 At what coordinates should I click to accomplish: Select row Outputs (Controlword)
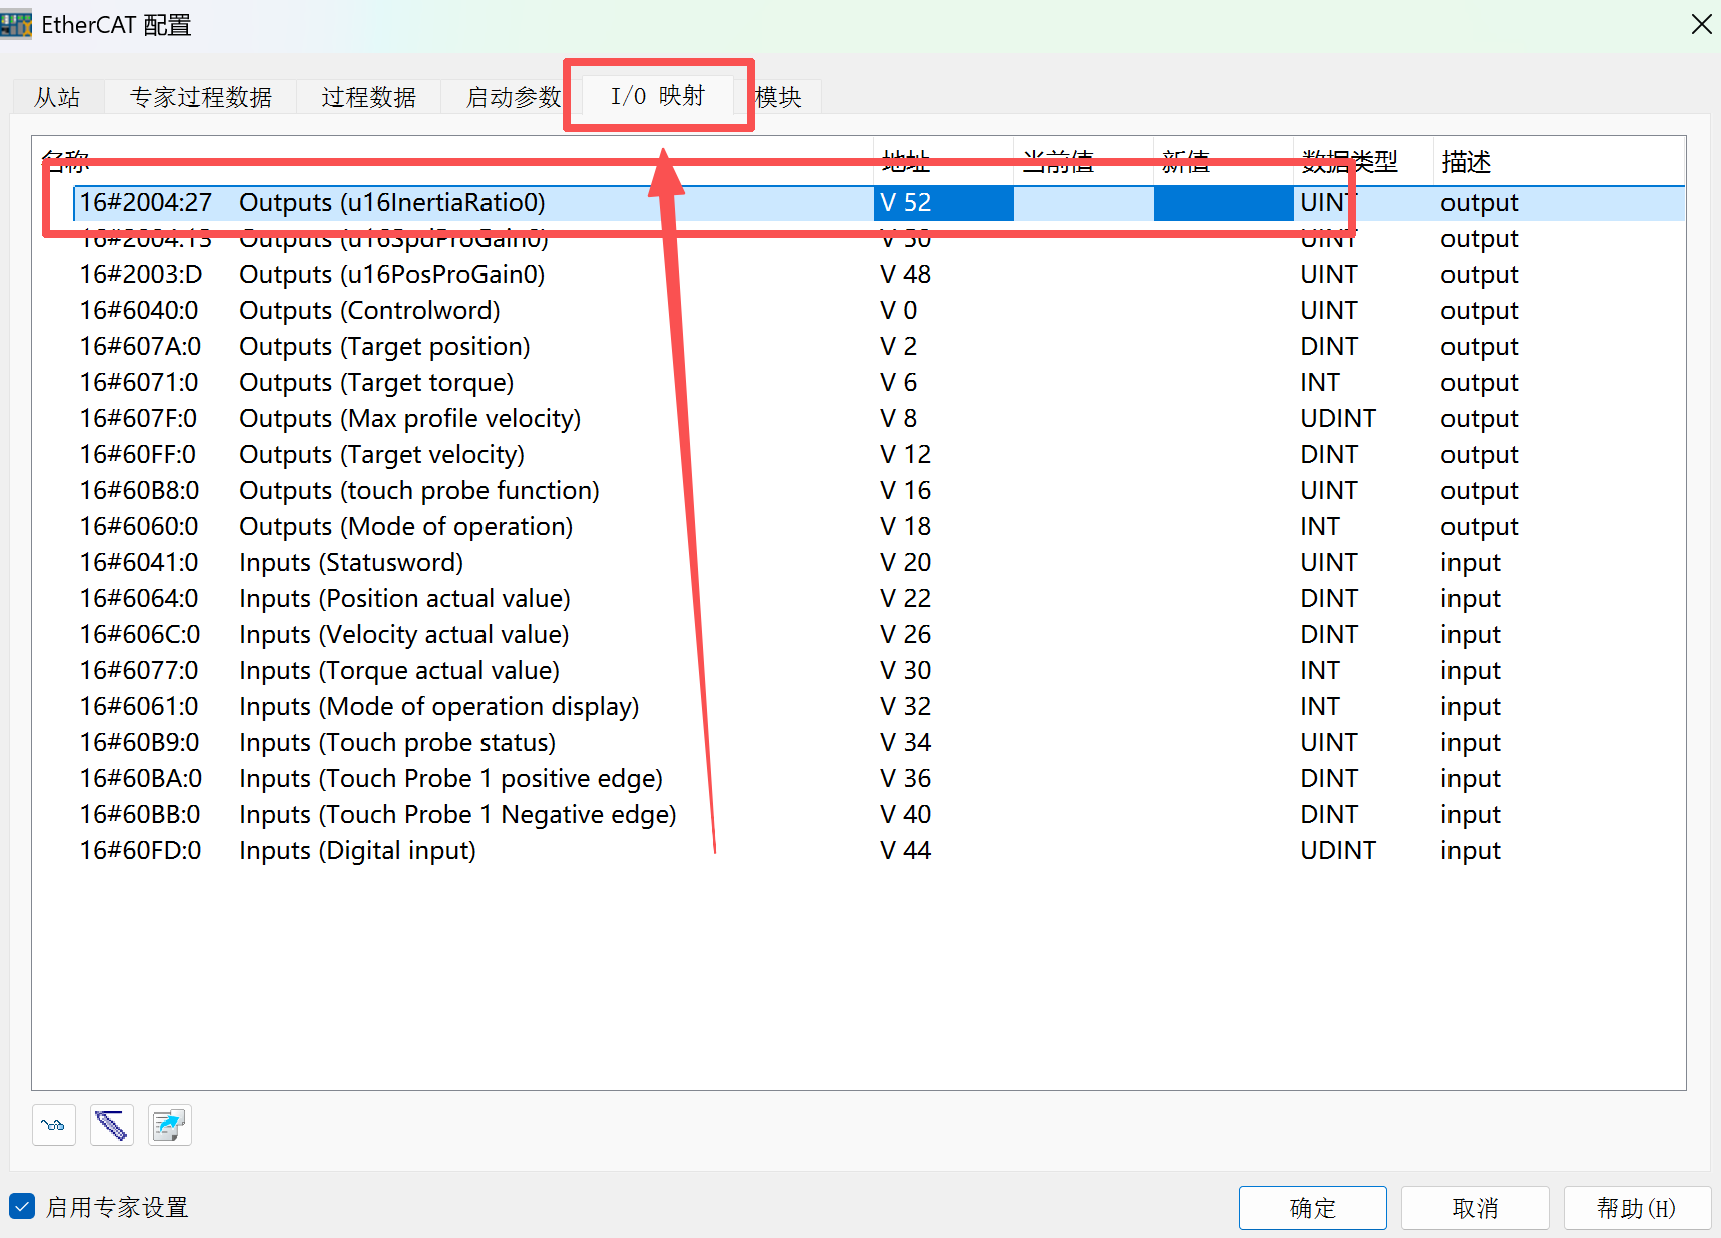click(x=878, y=311)
